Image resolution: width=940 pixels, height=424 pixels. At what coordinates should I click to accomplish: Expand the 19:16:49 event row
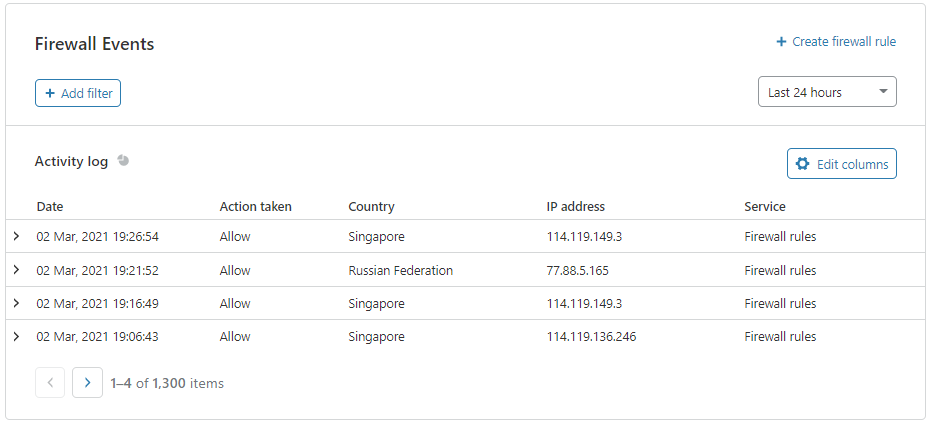[x=16, y=303]
